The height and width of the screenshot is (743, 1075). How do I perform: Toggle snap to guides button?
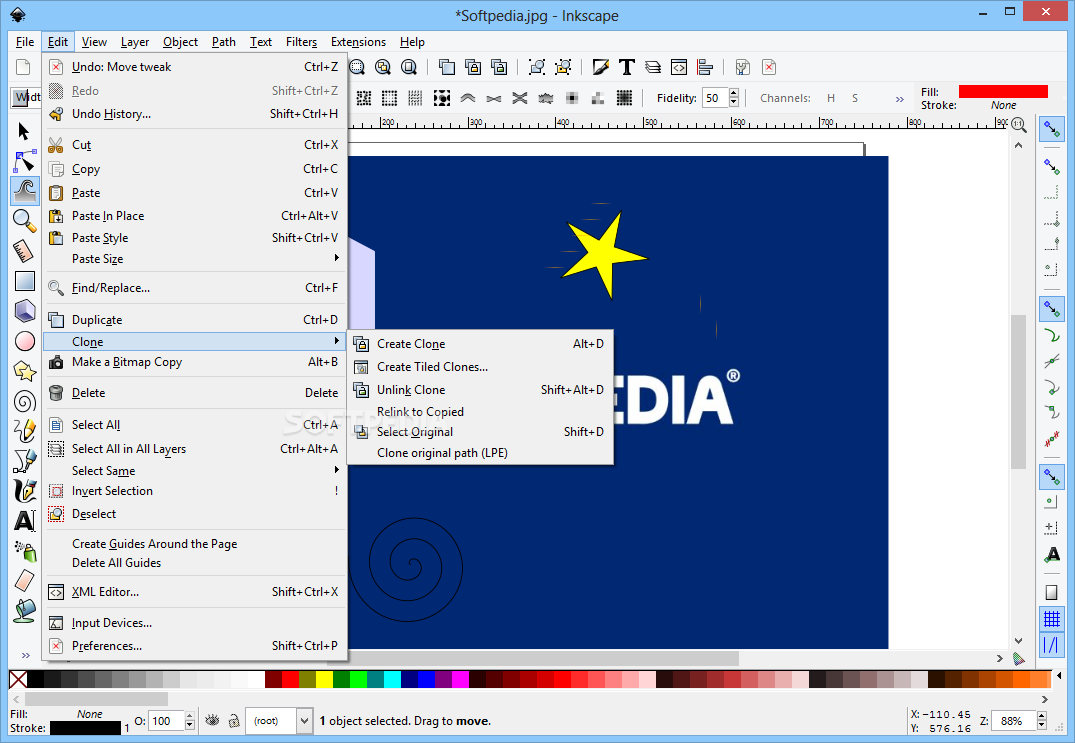[x=1052, y=645]
